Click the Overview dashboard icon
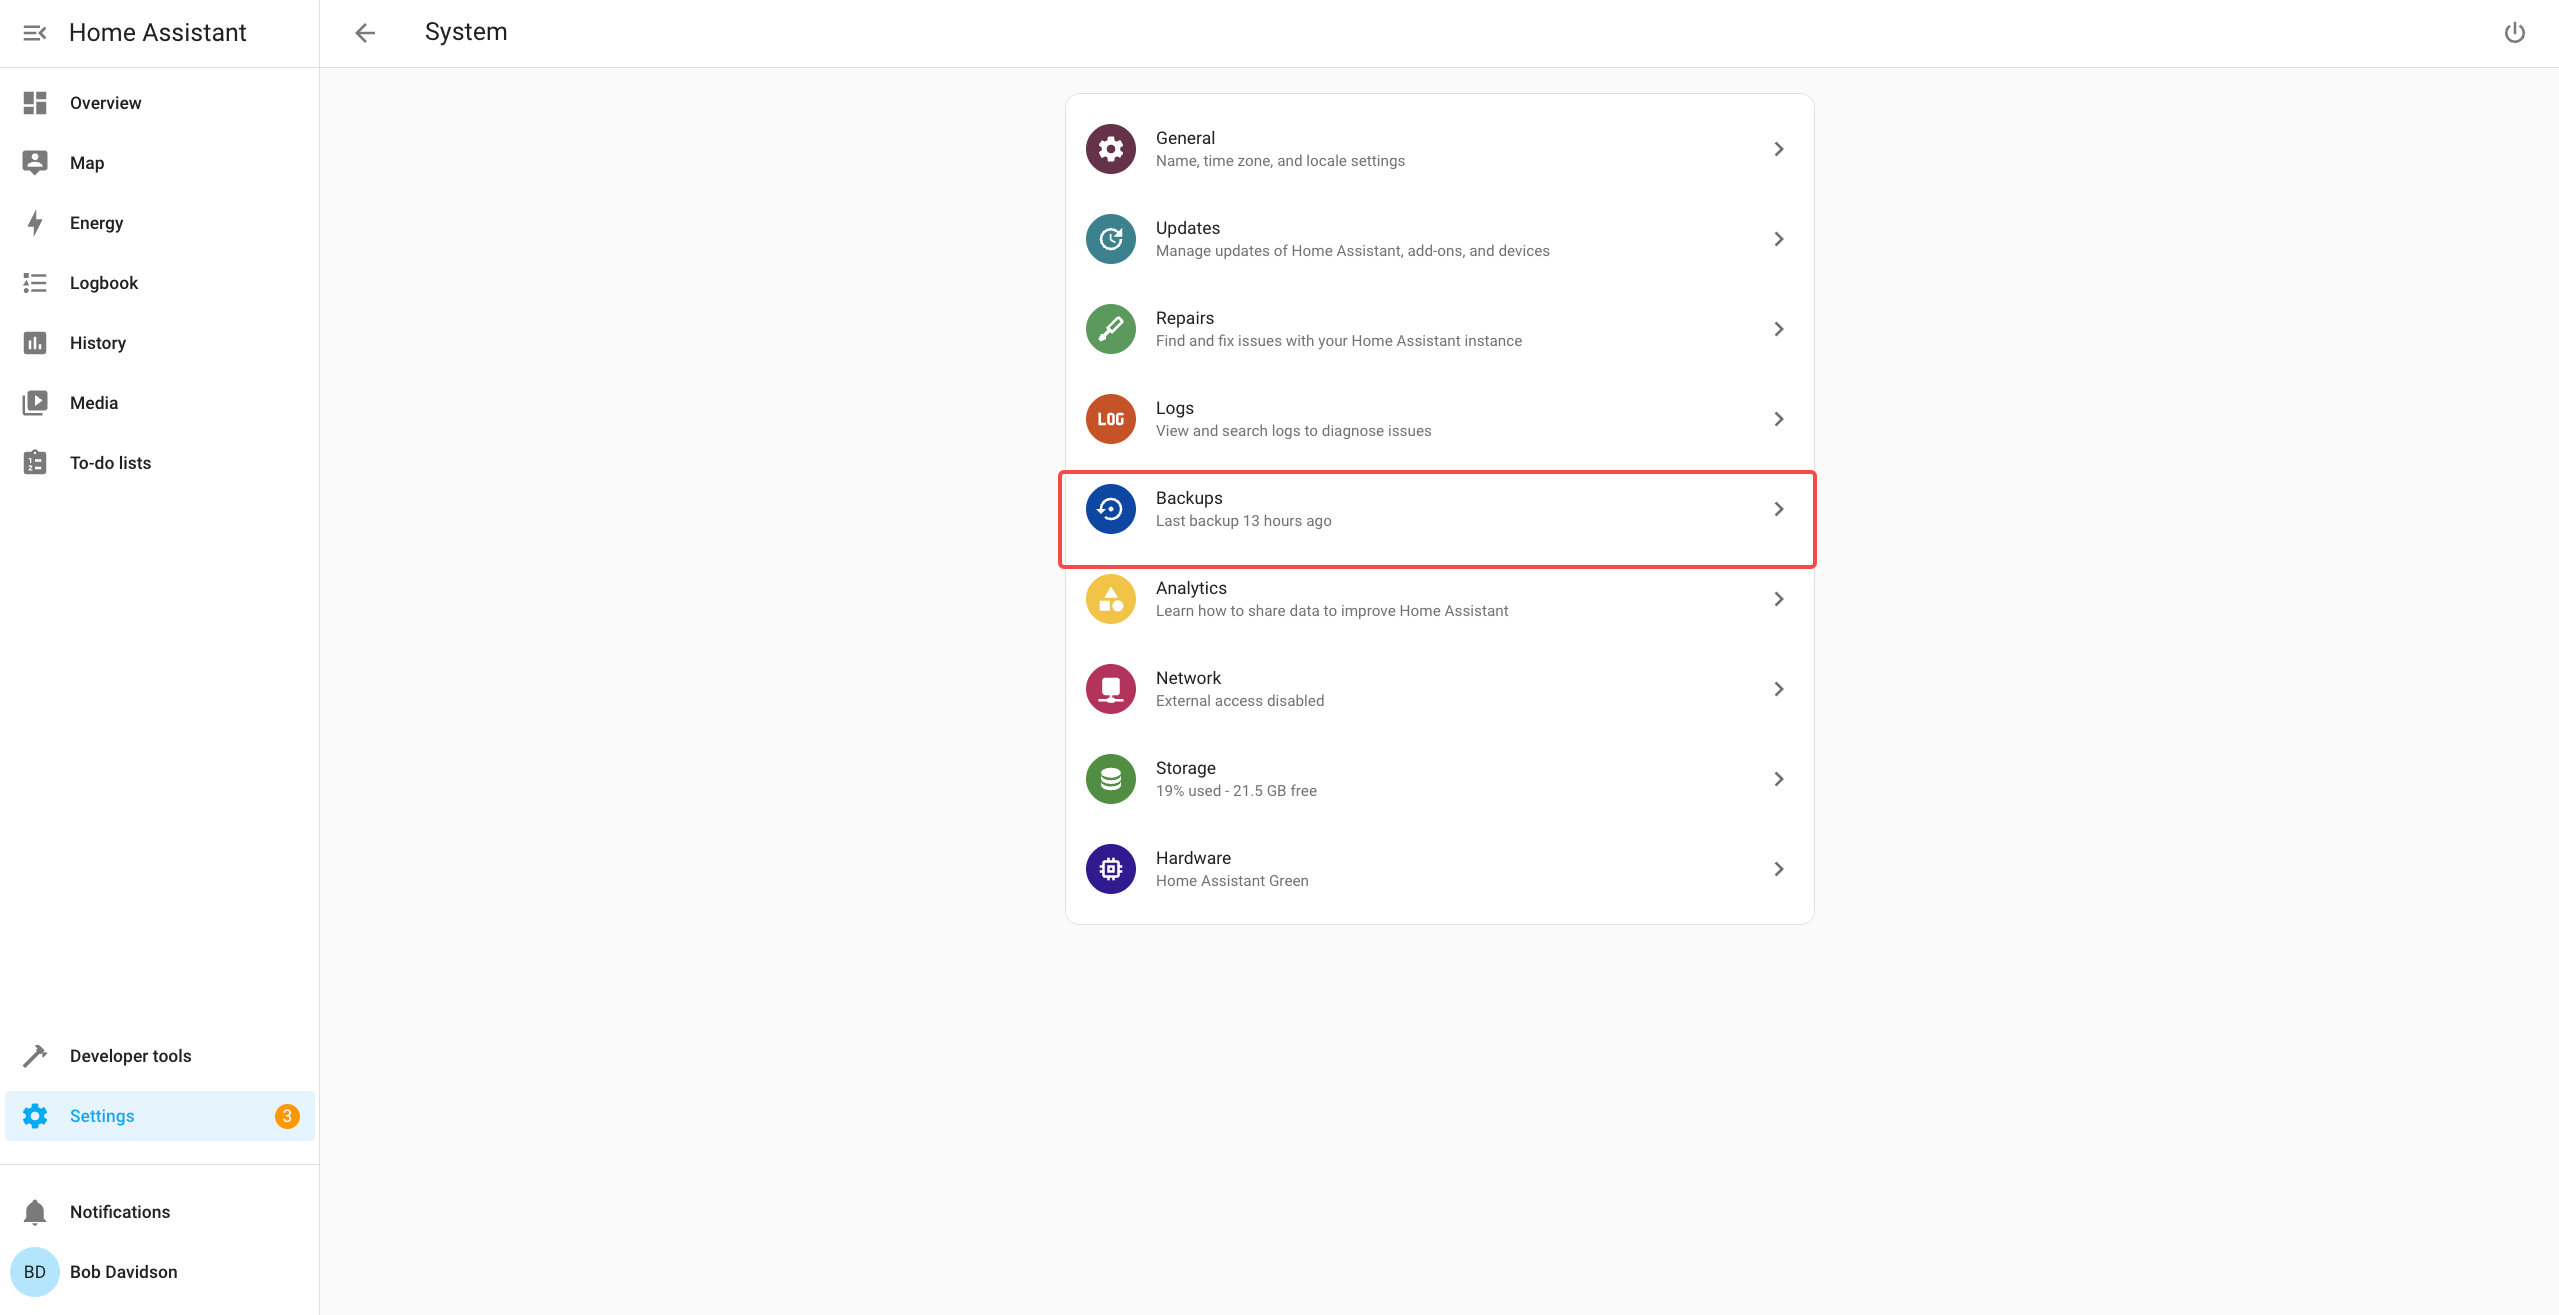This screenshot has height=1315, width=2559. [x=35, y=103]
